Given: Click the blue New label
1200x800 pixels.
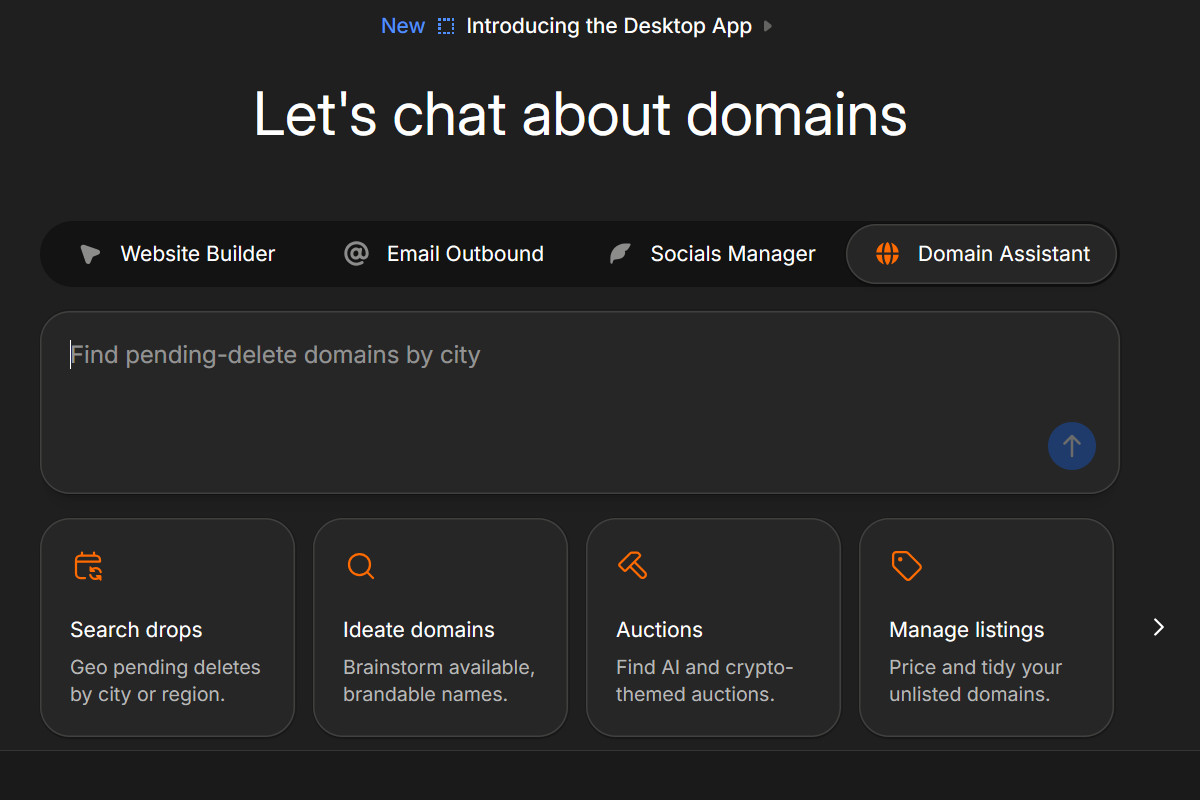Looking at the screenshot, I should click(403, 26).
